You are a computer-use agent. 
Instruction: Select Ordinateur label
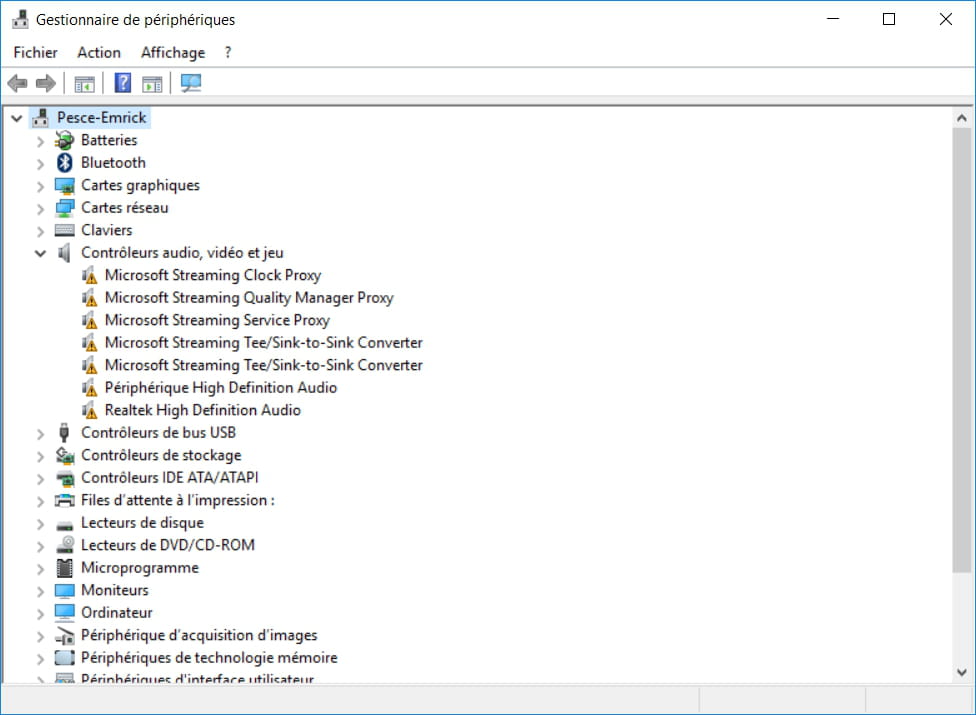[117, 613]
